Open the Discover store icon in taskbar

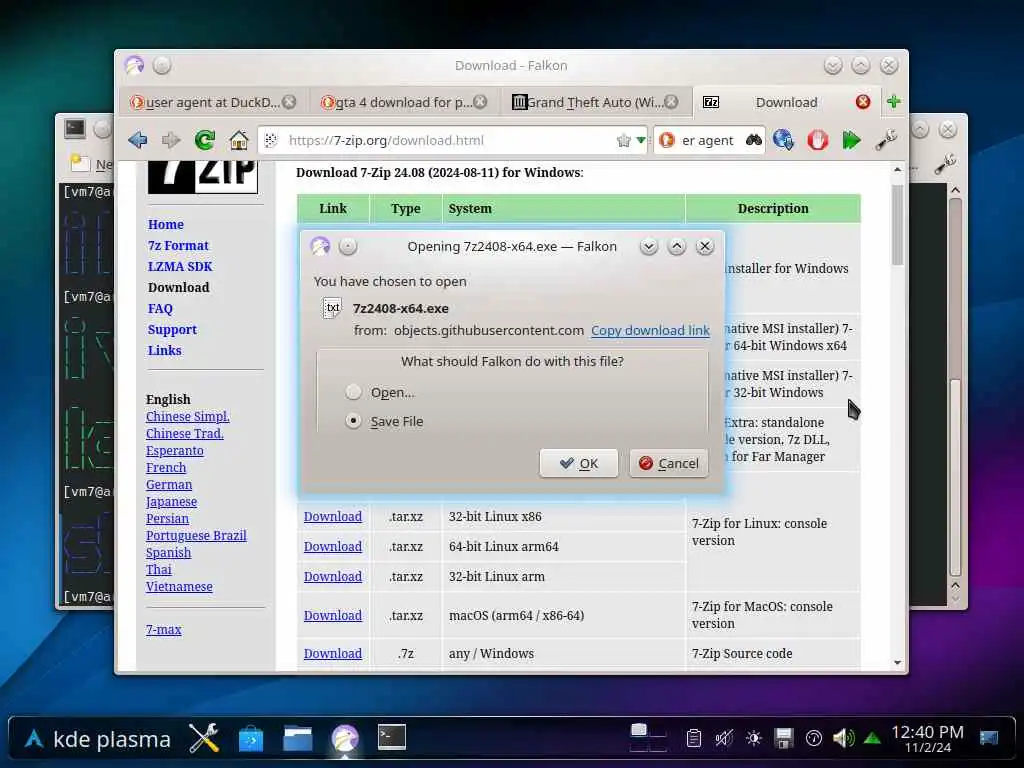pyautogui.click(x=251, y=739)
